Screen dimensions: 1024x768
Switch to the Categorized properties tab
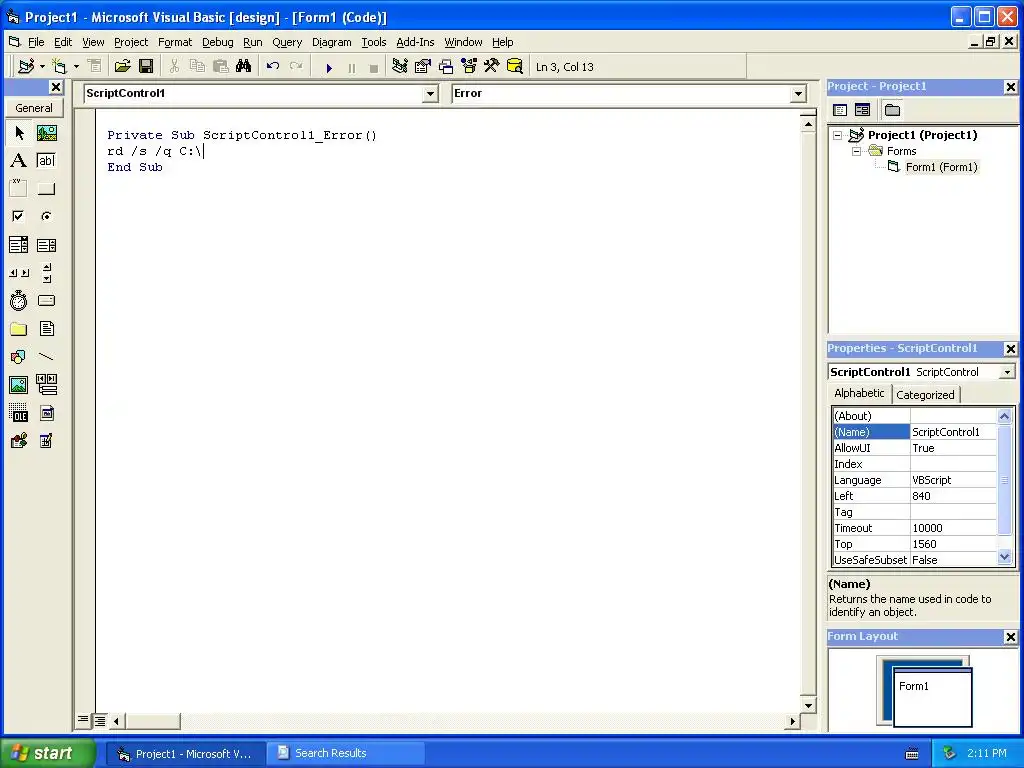pyautogui.click(x=925, y=394)
